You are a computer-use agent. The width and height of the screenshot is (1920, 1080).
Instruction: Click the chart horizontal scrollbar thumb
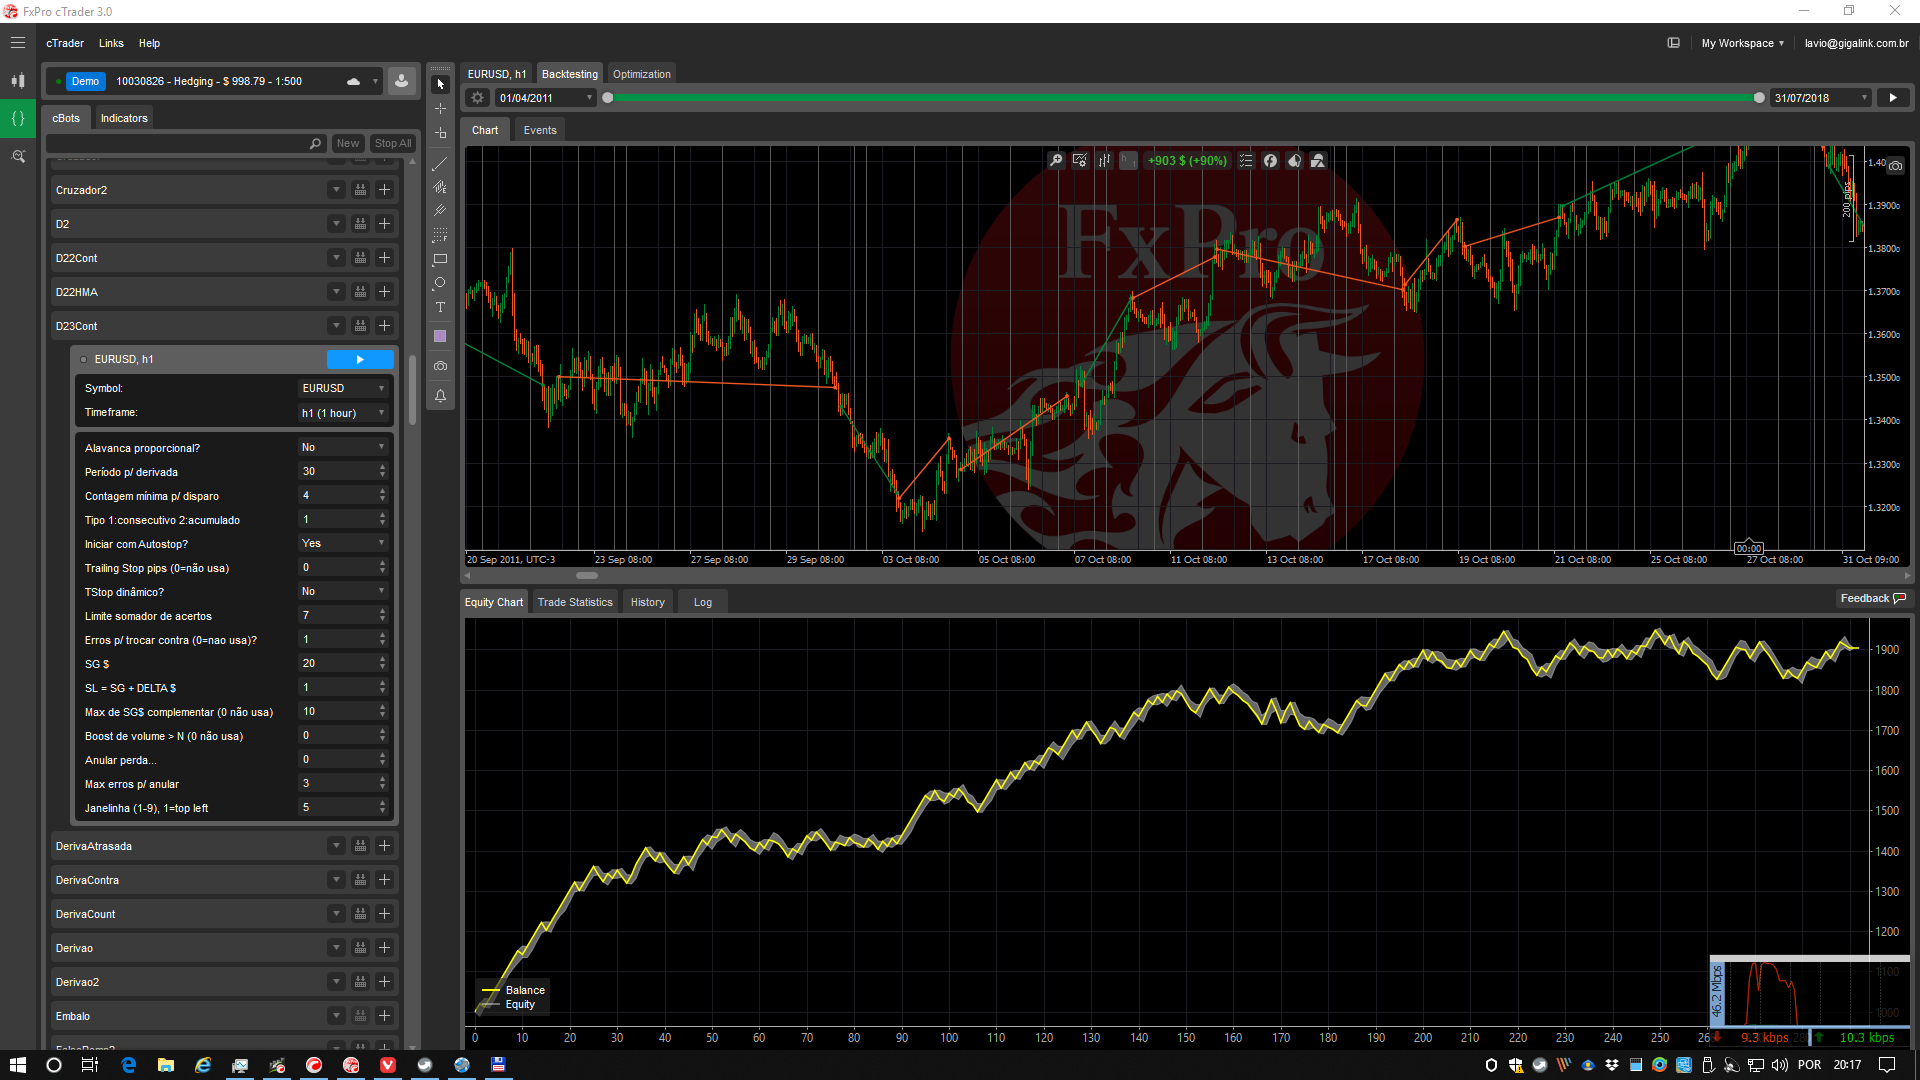pyautogui.click(x=587, y=575)
